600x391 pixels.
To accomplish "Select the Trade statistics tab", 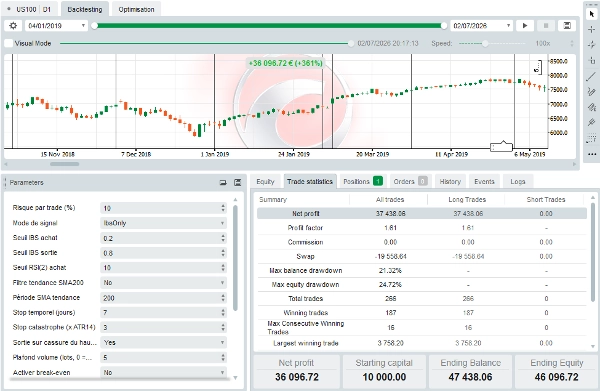I will pyautogui.click(x=310, y=181).
